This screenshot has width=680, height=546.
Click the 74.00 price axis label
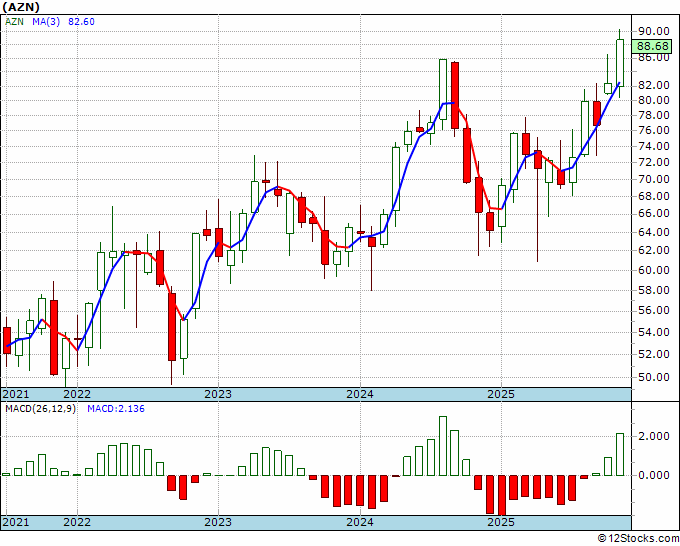[x=653, y=146]
